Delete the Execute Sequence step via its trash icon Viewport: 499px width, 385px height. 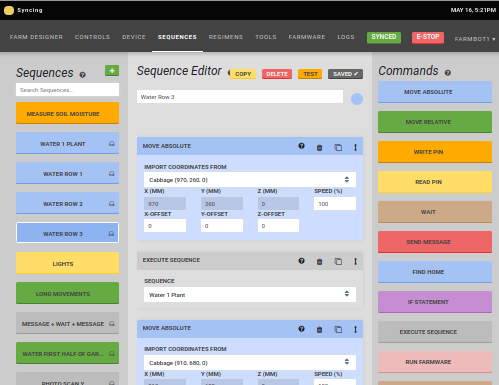319,262
